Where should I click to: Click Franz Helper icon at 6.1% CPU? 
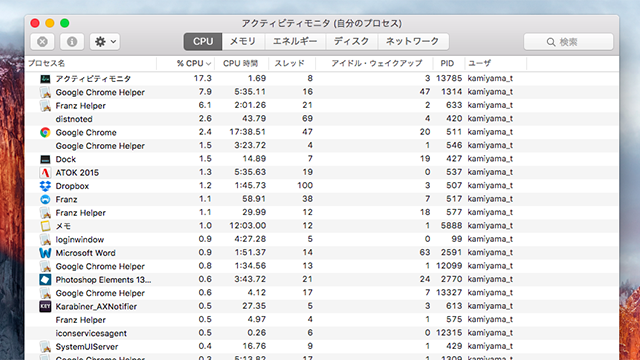[45, 106]
